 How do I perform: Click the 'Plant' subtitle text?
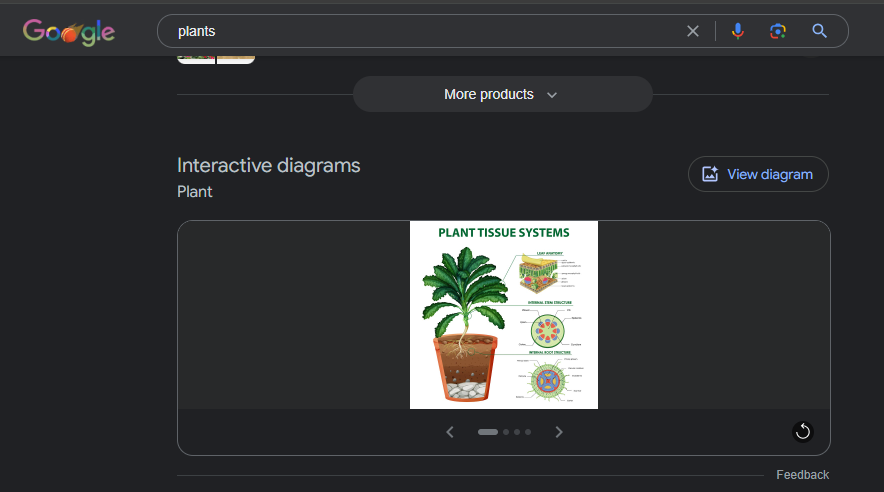coord(195,192)
